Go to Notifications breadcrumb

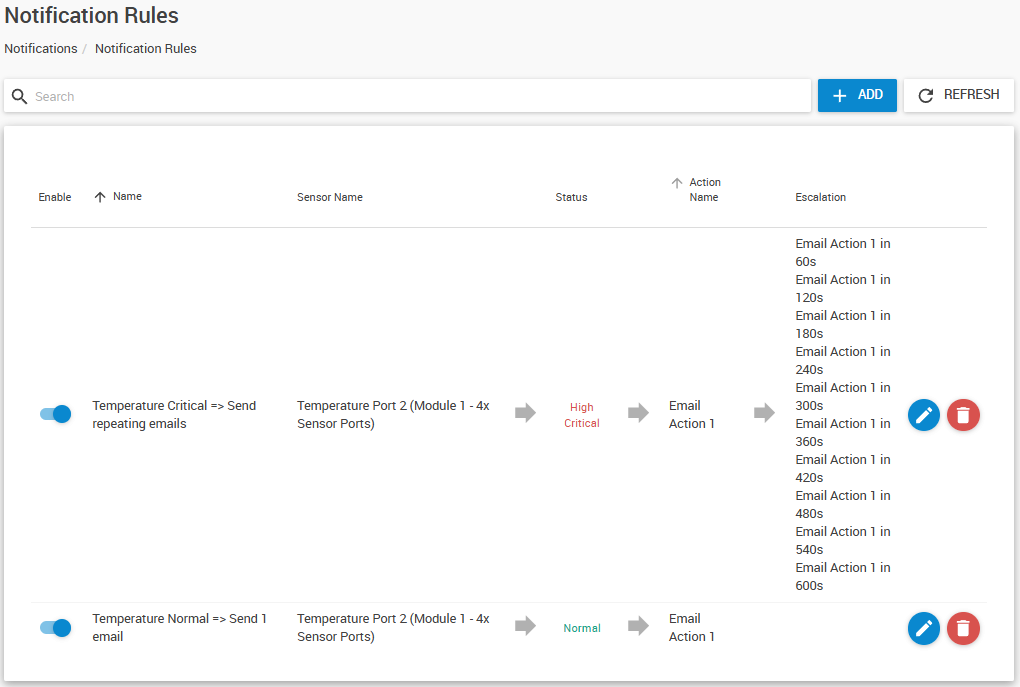point(41,48)
